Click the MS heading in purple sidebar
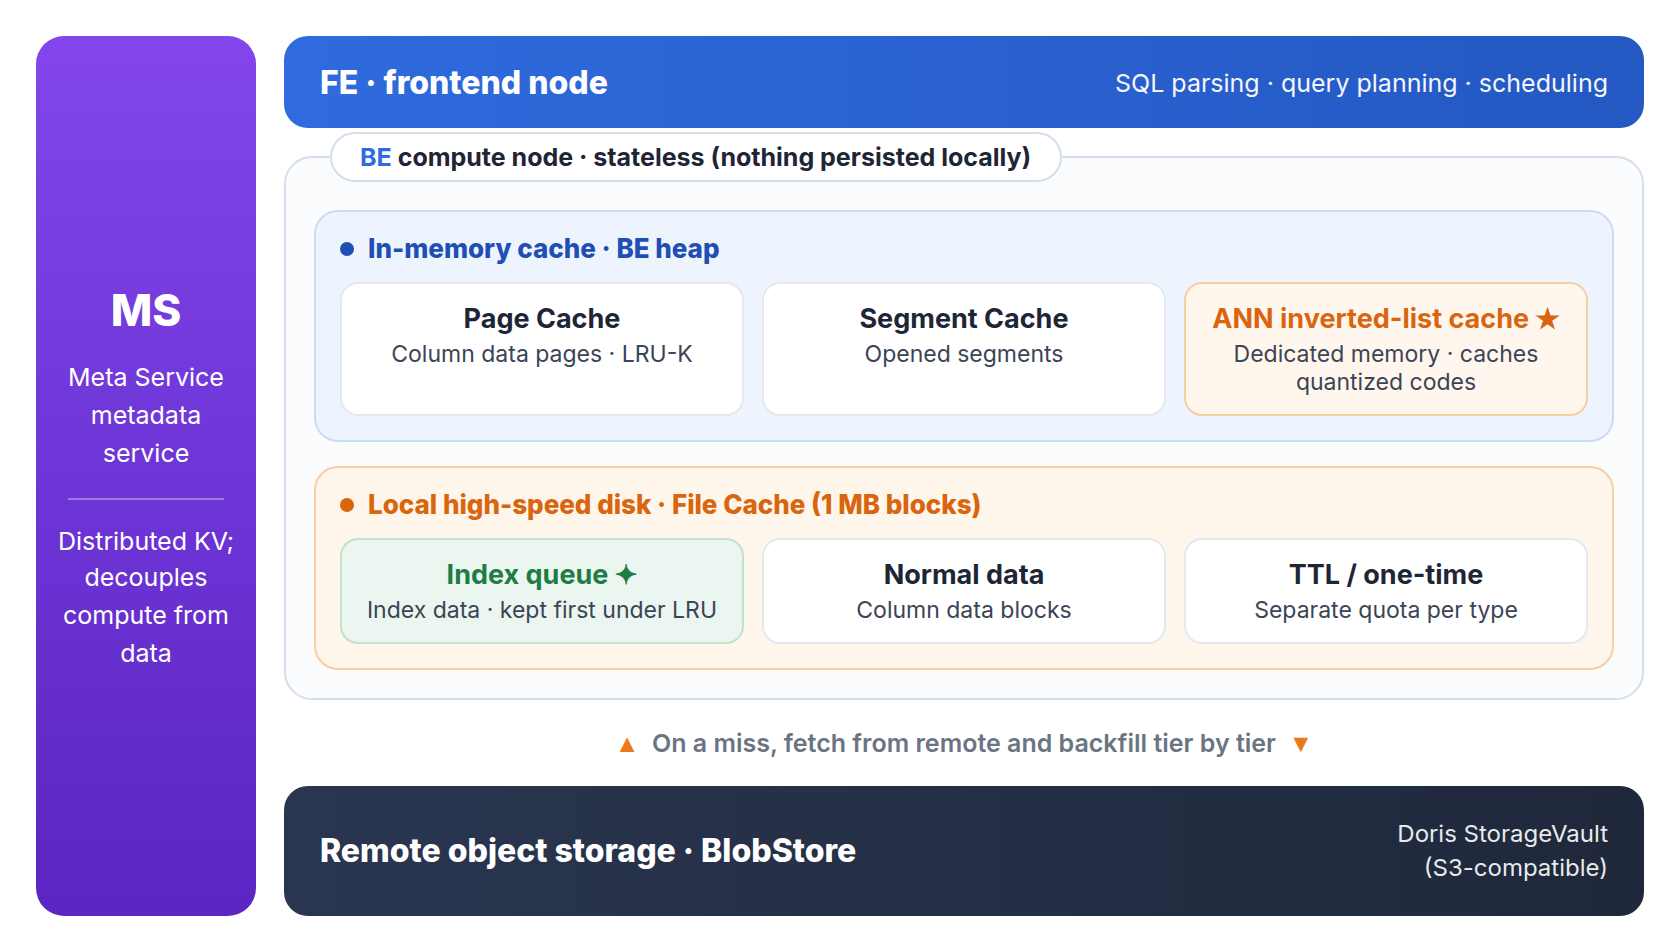Image resolution: width=1680 pixels, height=952 pixels. [146, 311]
